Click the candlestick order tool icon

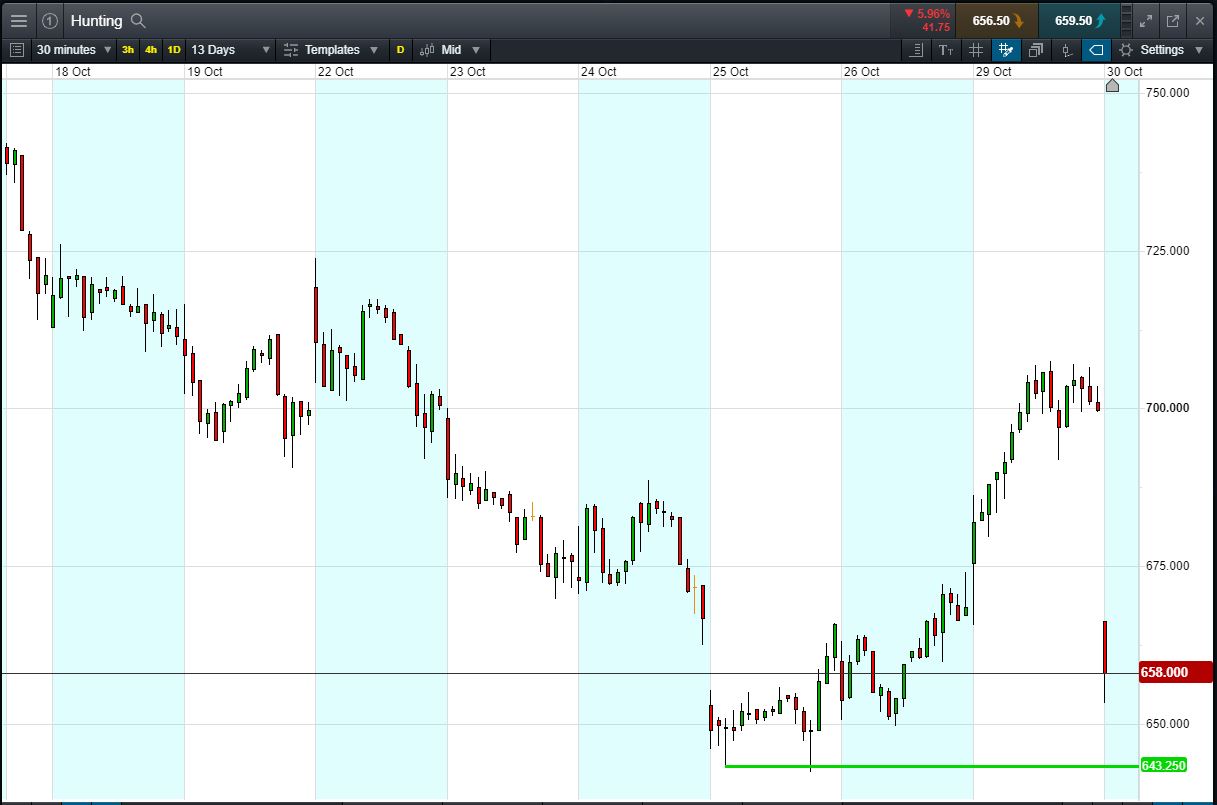click(x=1067, y=50)
